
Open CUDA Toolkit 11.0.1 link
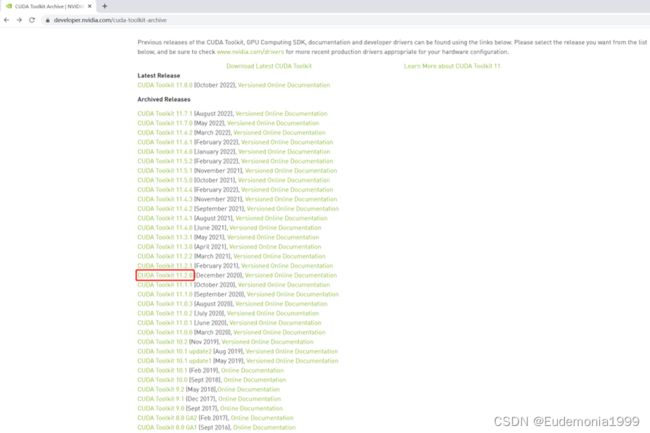[x=165, y=323]
